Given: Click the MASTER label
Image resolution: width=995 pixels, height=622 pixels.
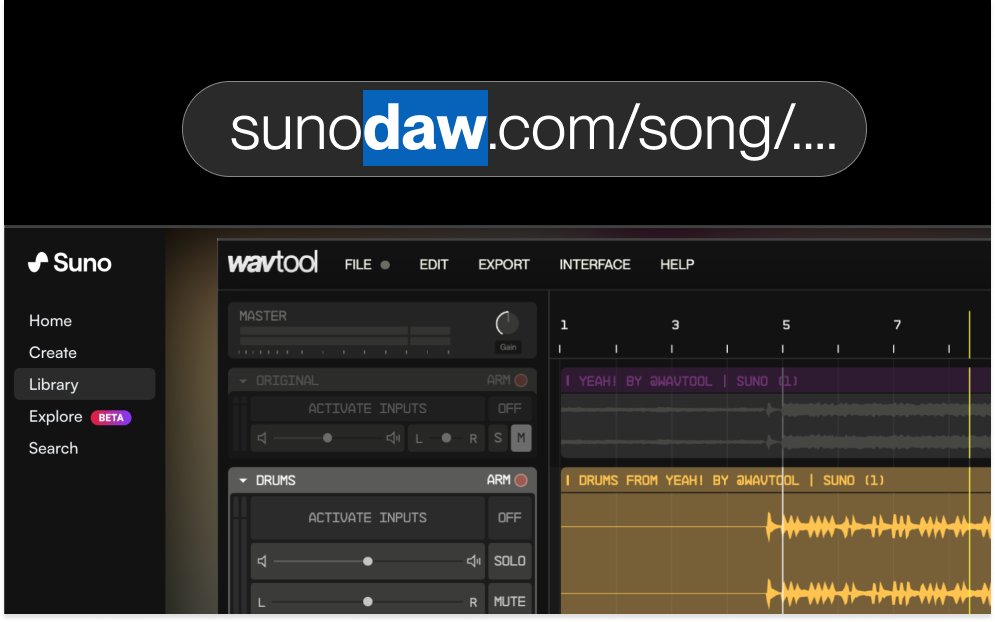Looking at the screenshot, I should [263, 315].
